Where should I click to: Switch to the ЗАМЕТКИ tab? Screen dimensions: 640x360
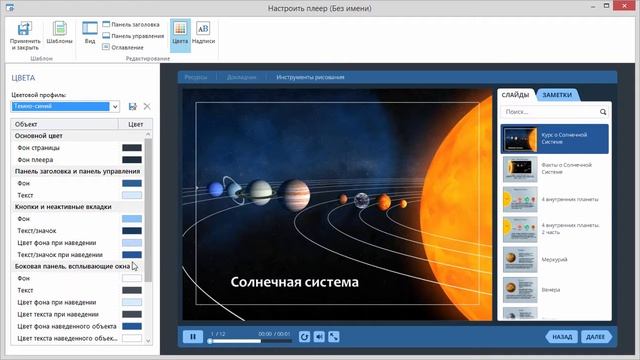point(557,95)
